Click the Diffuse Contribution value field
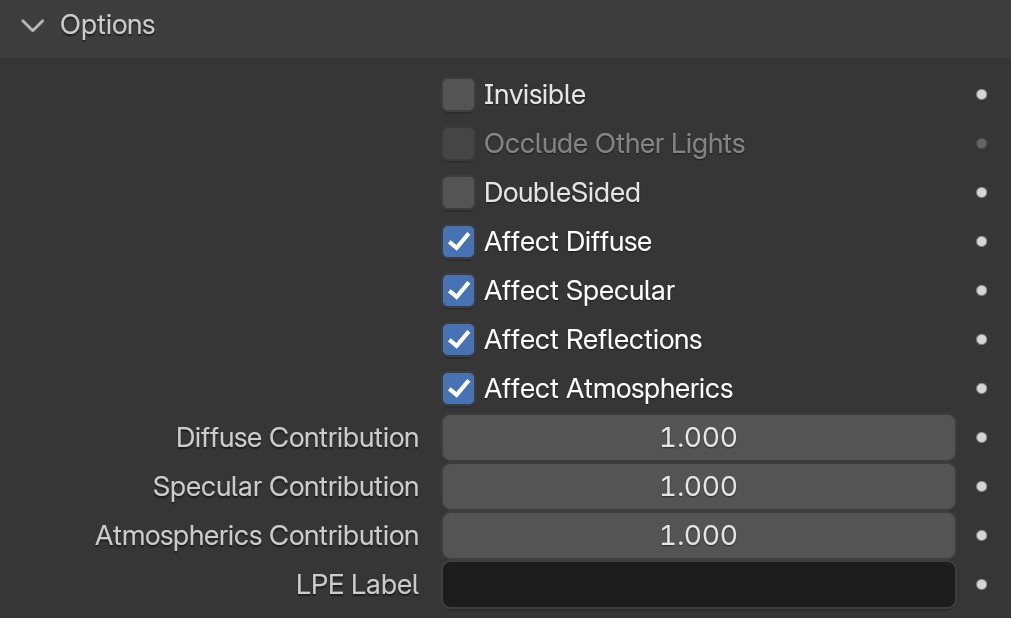The width and height of the screenshot is (1011, 618). coord(698,437)
